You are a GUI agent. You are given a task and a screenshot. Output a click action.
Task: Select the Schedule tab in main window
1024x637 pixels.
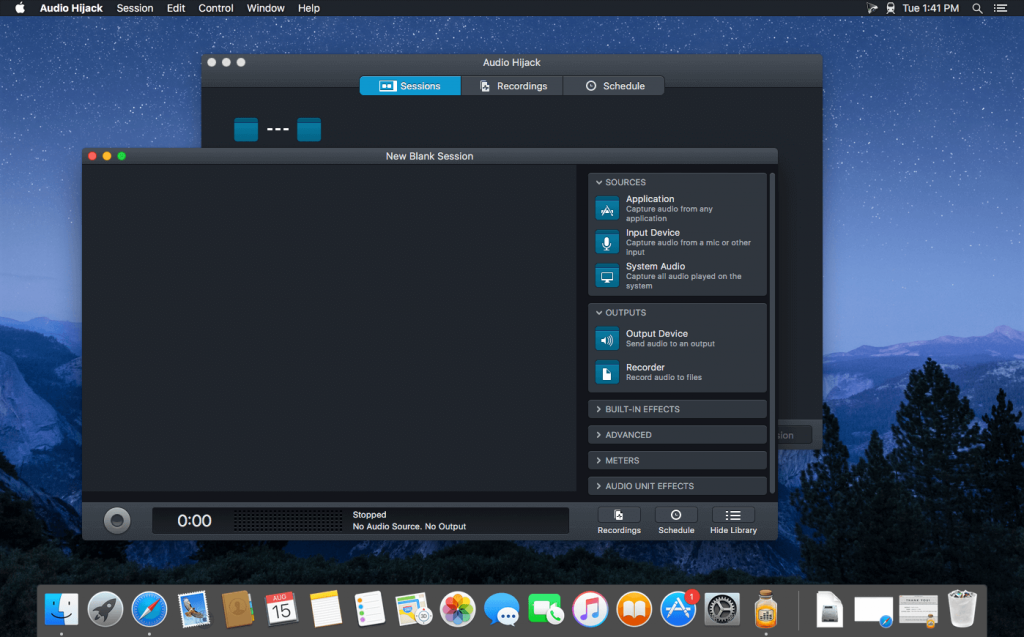tap(613, 85)
